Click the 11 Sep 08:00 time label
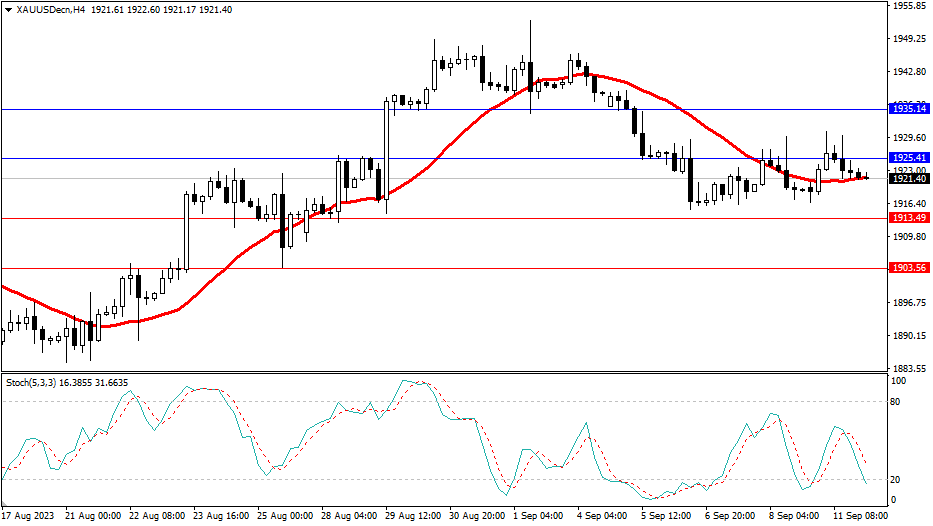933x526 pixels. click(x=860, y=516)
